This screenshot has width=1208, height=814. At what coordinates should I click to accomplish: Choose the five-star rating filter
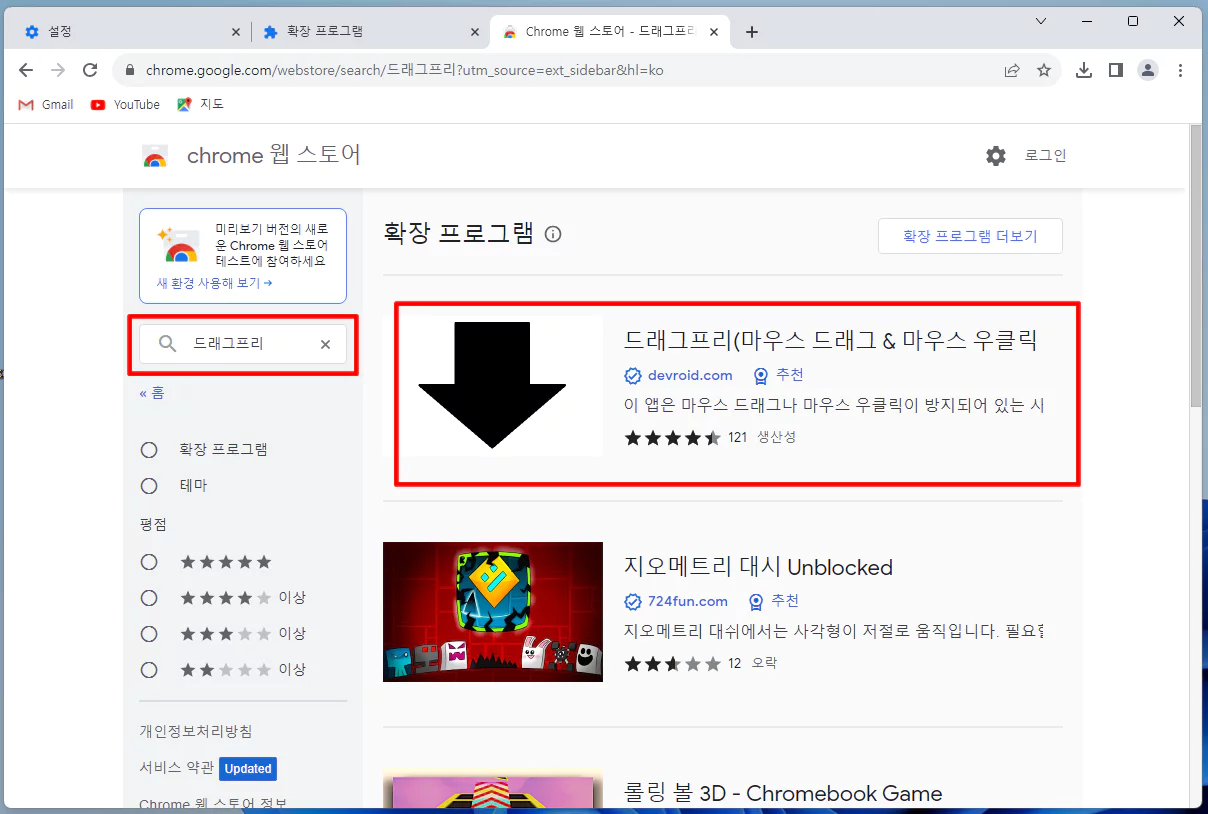point(149,562)
